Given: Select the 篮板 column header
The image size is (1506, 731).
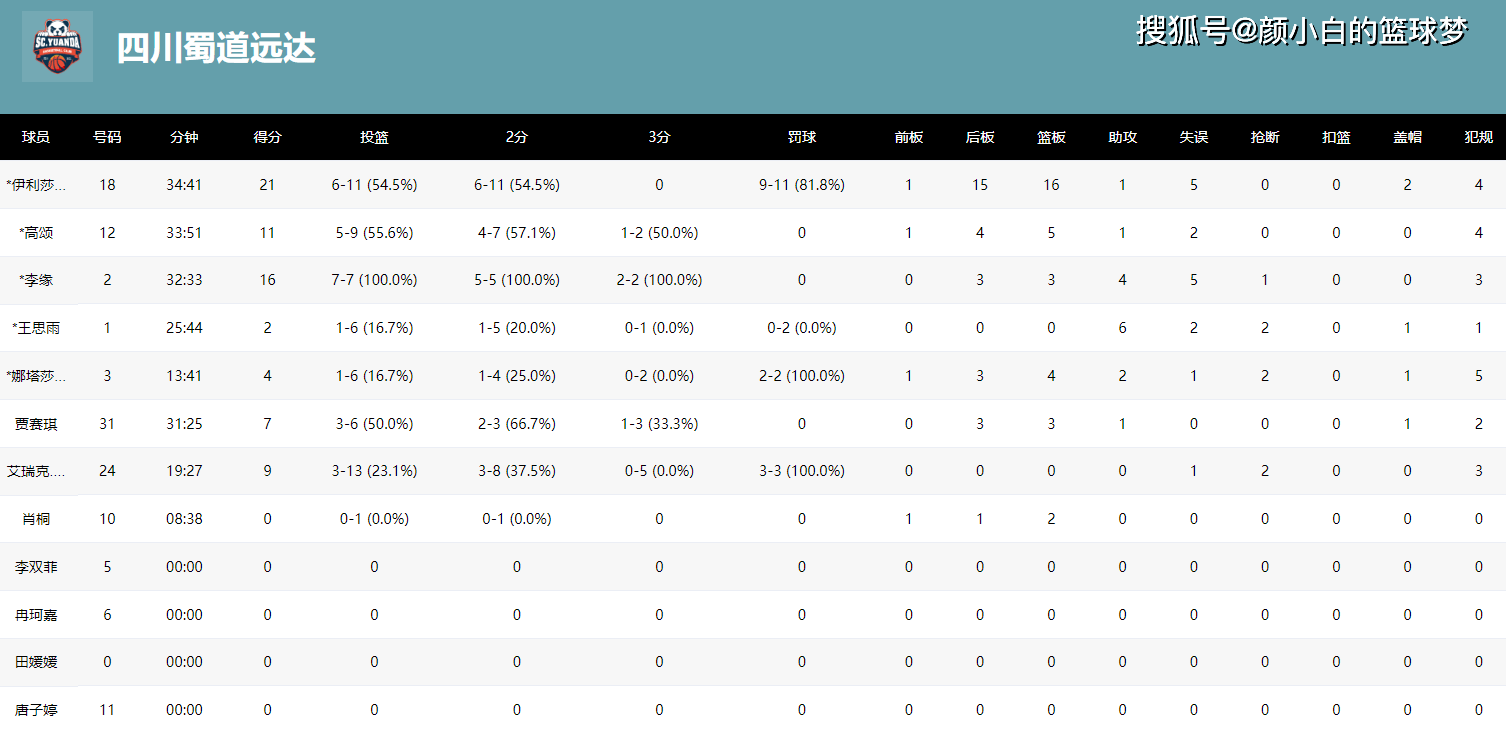Looking at the screenshot, I should tap(1051, 137).
